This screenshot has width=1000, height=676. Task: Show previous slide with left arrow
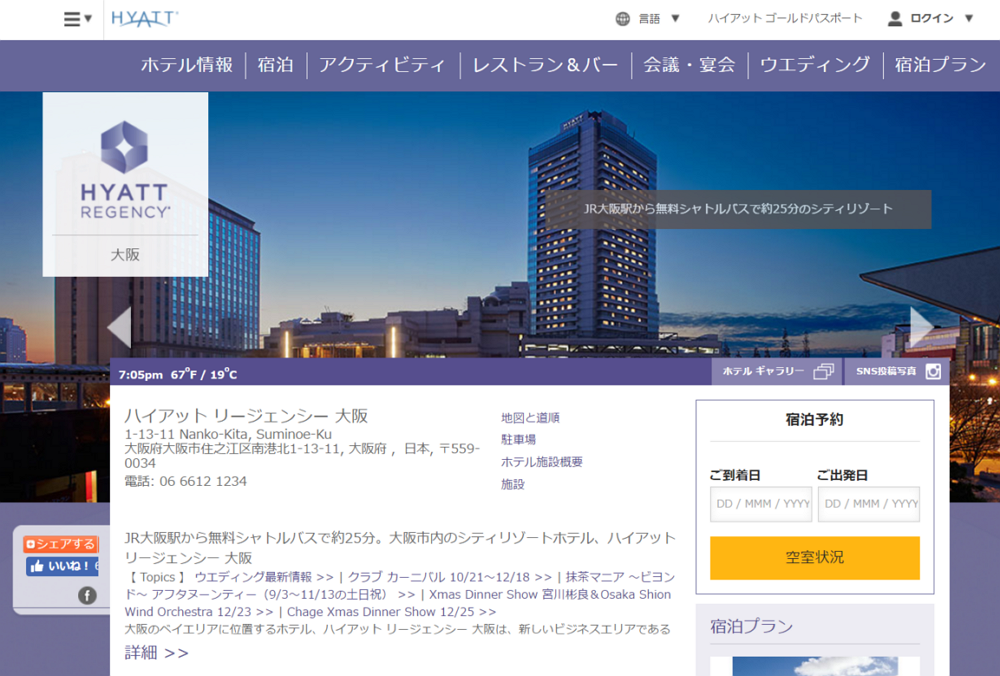pyautogui.click(x=119, y=327)
